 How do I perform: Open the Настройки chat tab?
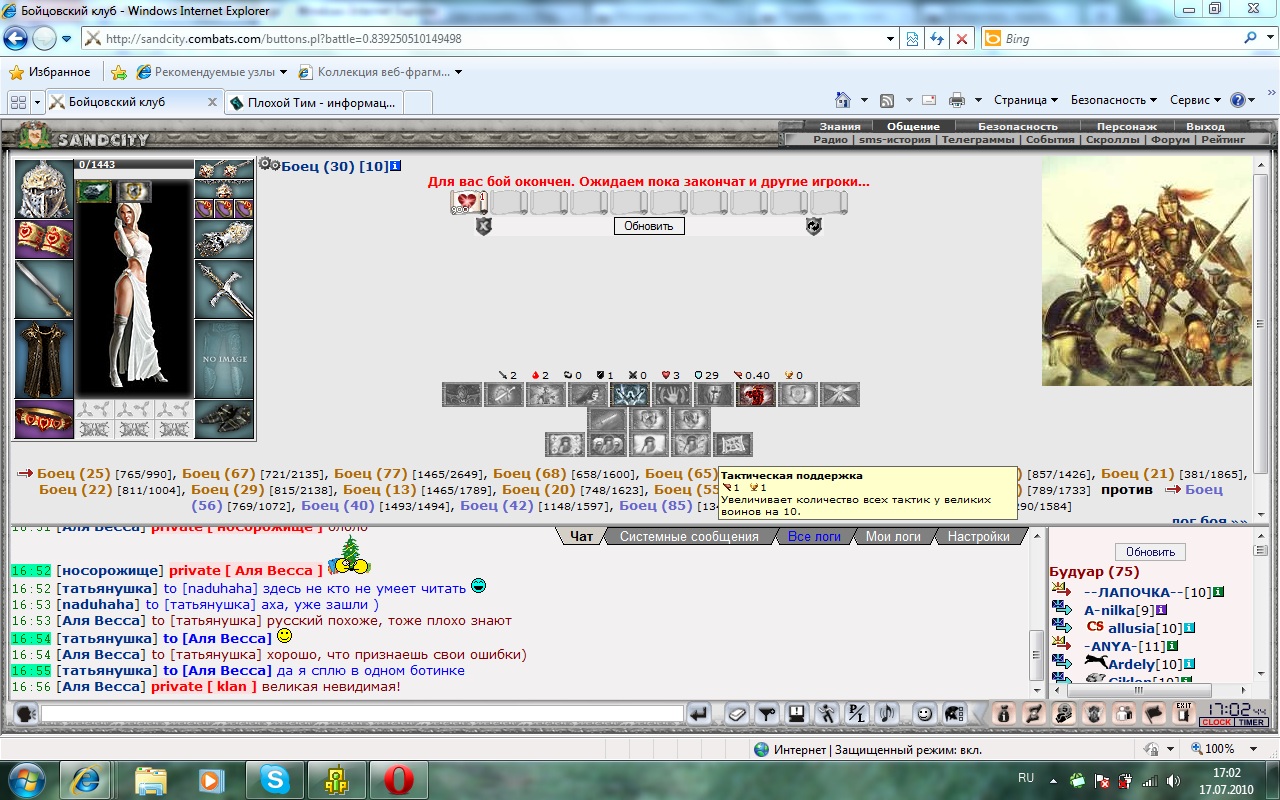pyautogui.click(x=978, y=537)
